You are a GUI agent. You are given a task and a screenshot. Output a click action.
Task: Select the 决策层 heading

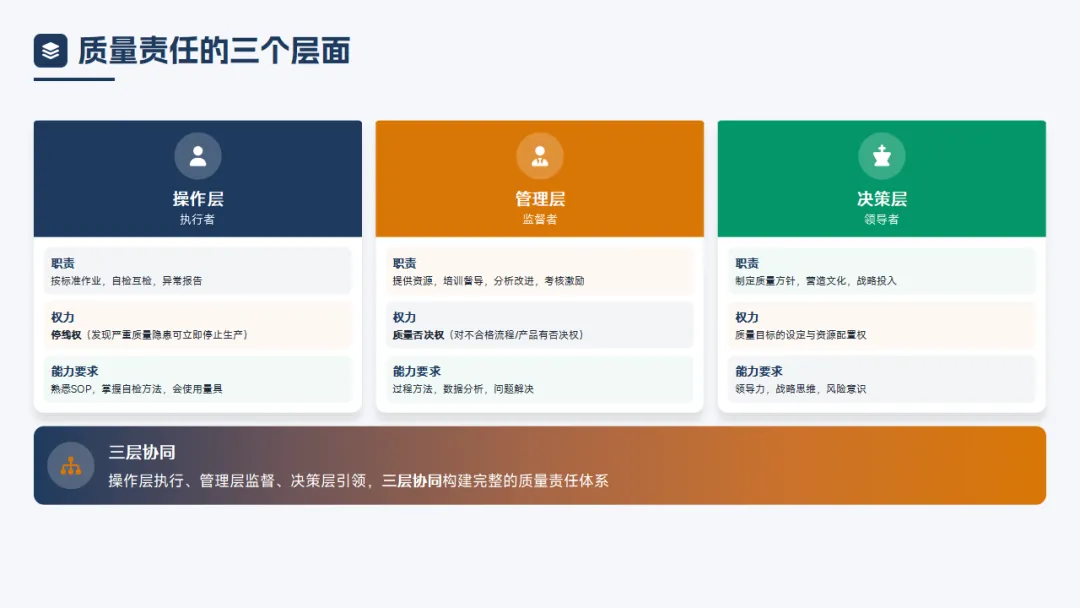tap(882, 199)
